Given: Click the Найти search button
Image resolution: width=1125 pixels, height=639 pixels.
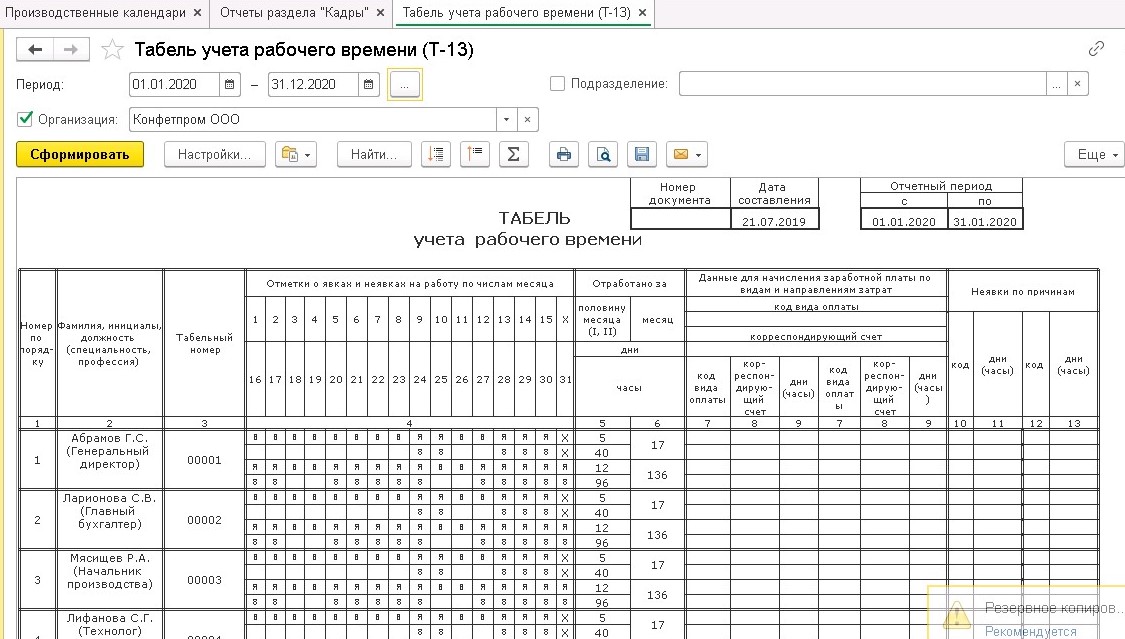Looking at the screenshot, I should (374, 154).
